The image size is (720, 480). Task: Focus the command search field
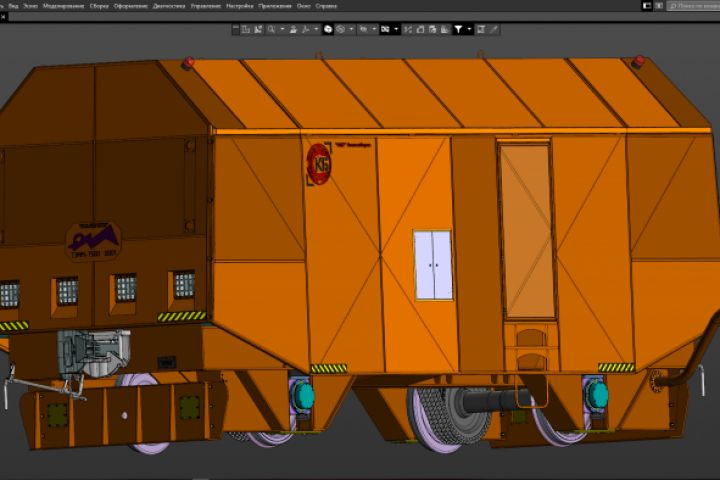[x=693, y=6]
